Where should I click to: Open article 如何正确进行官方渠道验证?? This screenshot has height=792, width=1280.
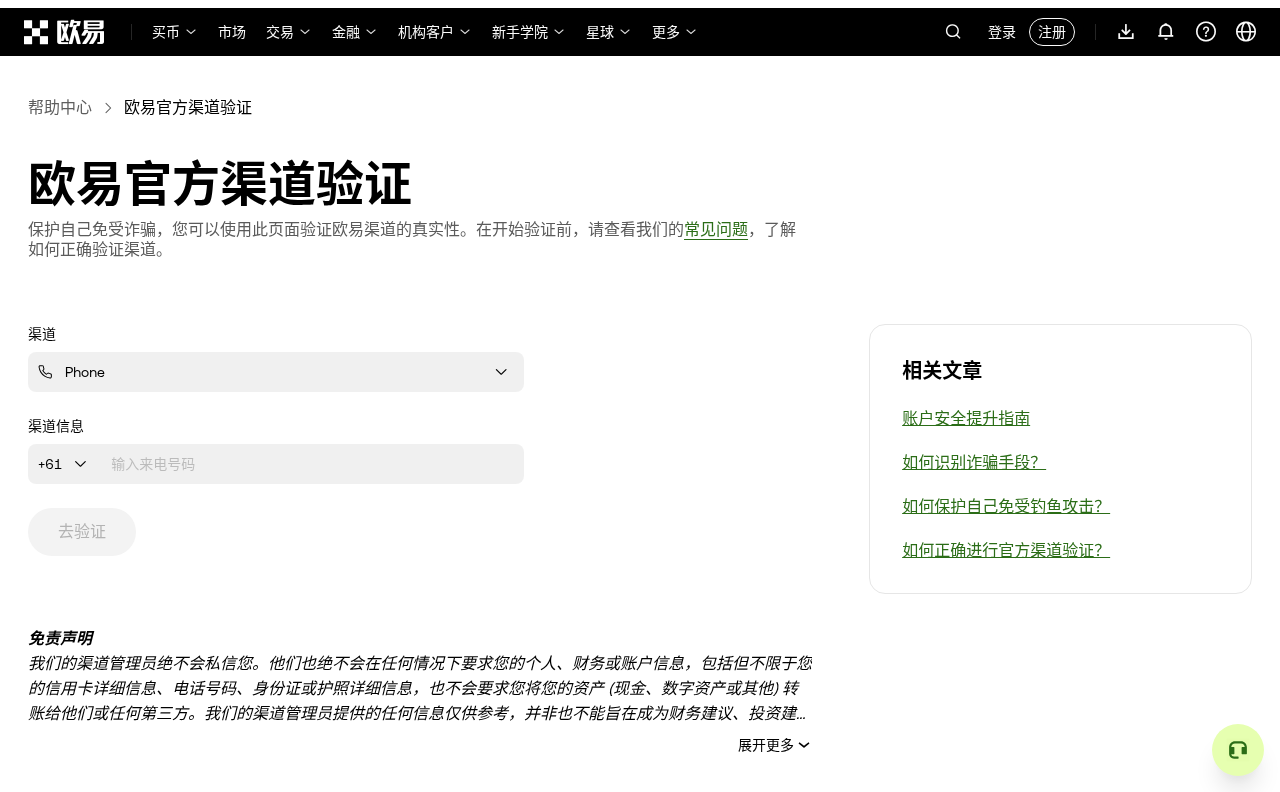click(x=1006, y=550)
